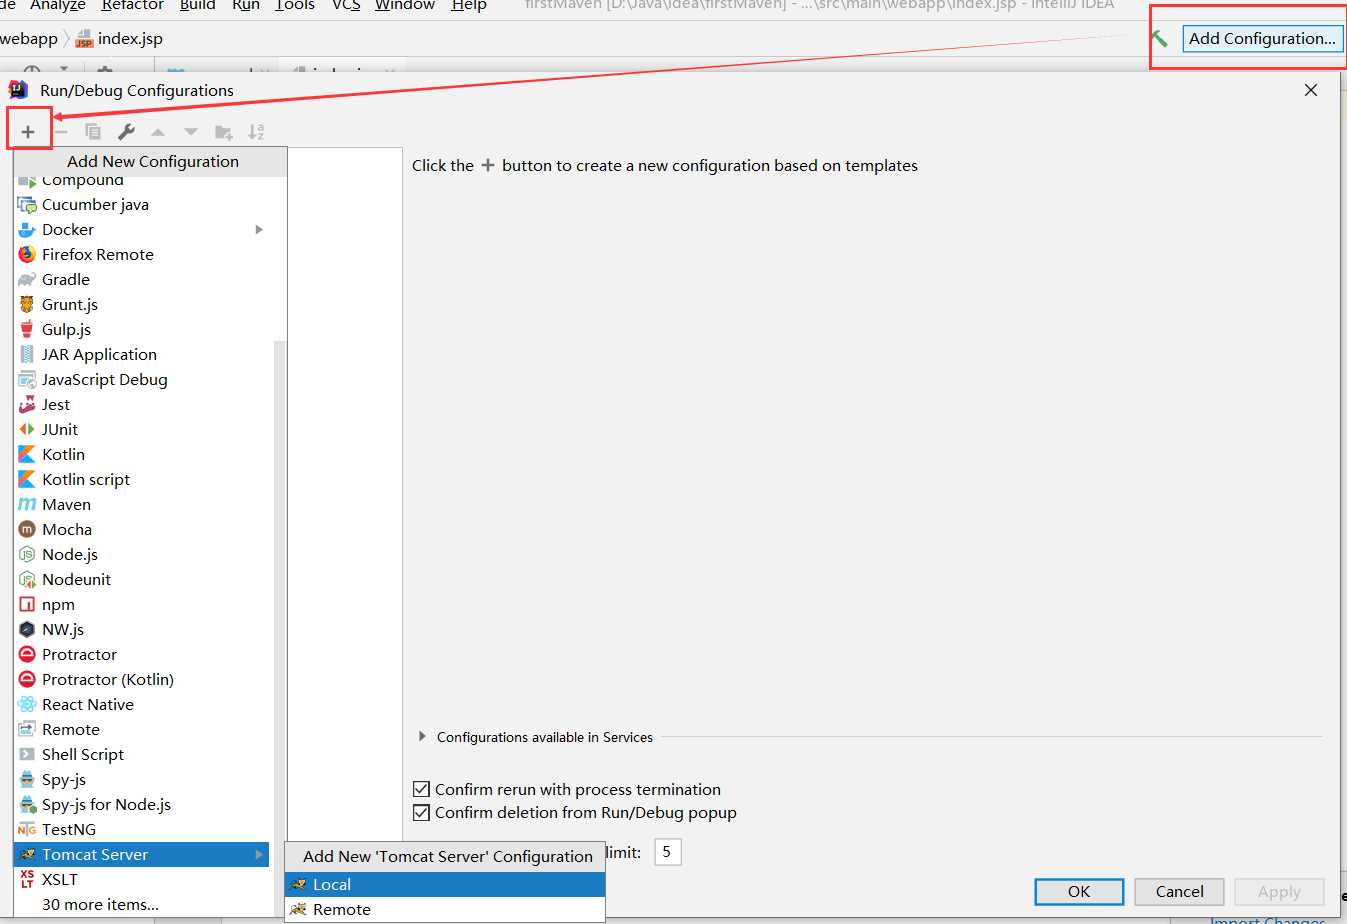Choose Nodeunit from the list
This screenshot has height=924, width=1347.
pos(141,579)
